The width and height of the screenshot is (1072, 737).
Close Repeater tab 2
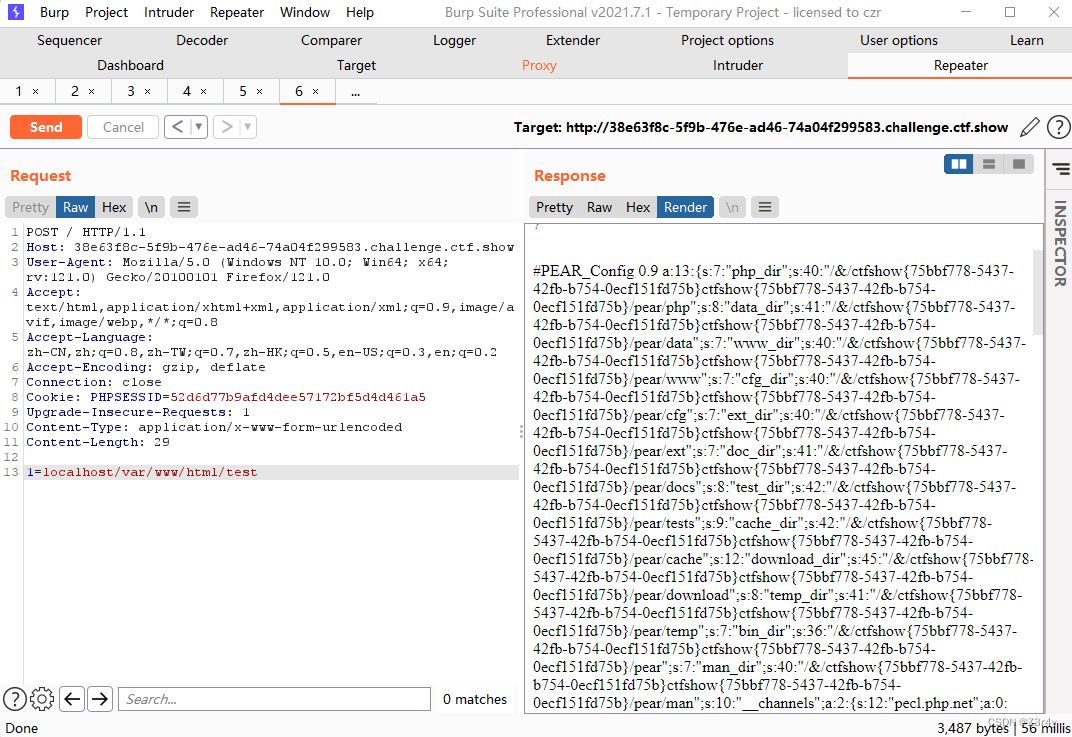pos(92,92)
